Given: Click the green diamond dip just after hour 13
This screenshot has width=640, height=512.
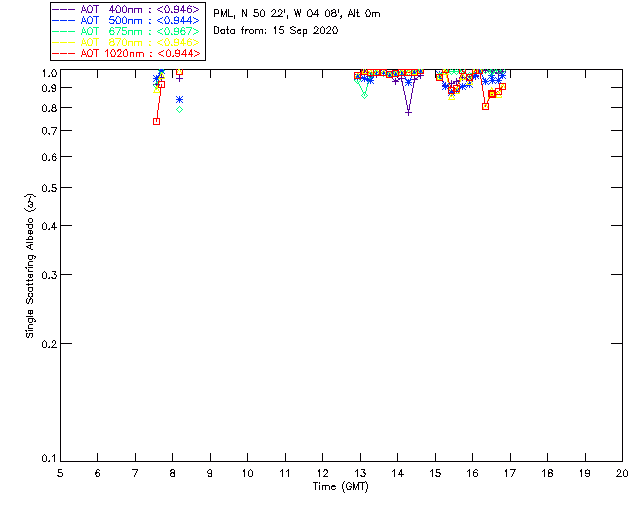Looking at the screenshot, I should click(364, 96).
